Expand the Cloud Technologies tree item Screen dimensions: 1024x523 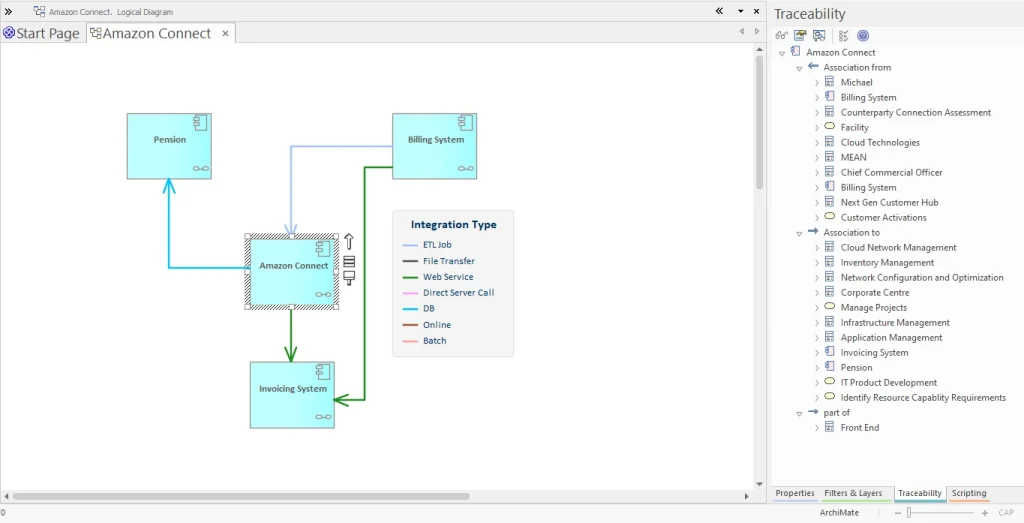(816, 143)
